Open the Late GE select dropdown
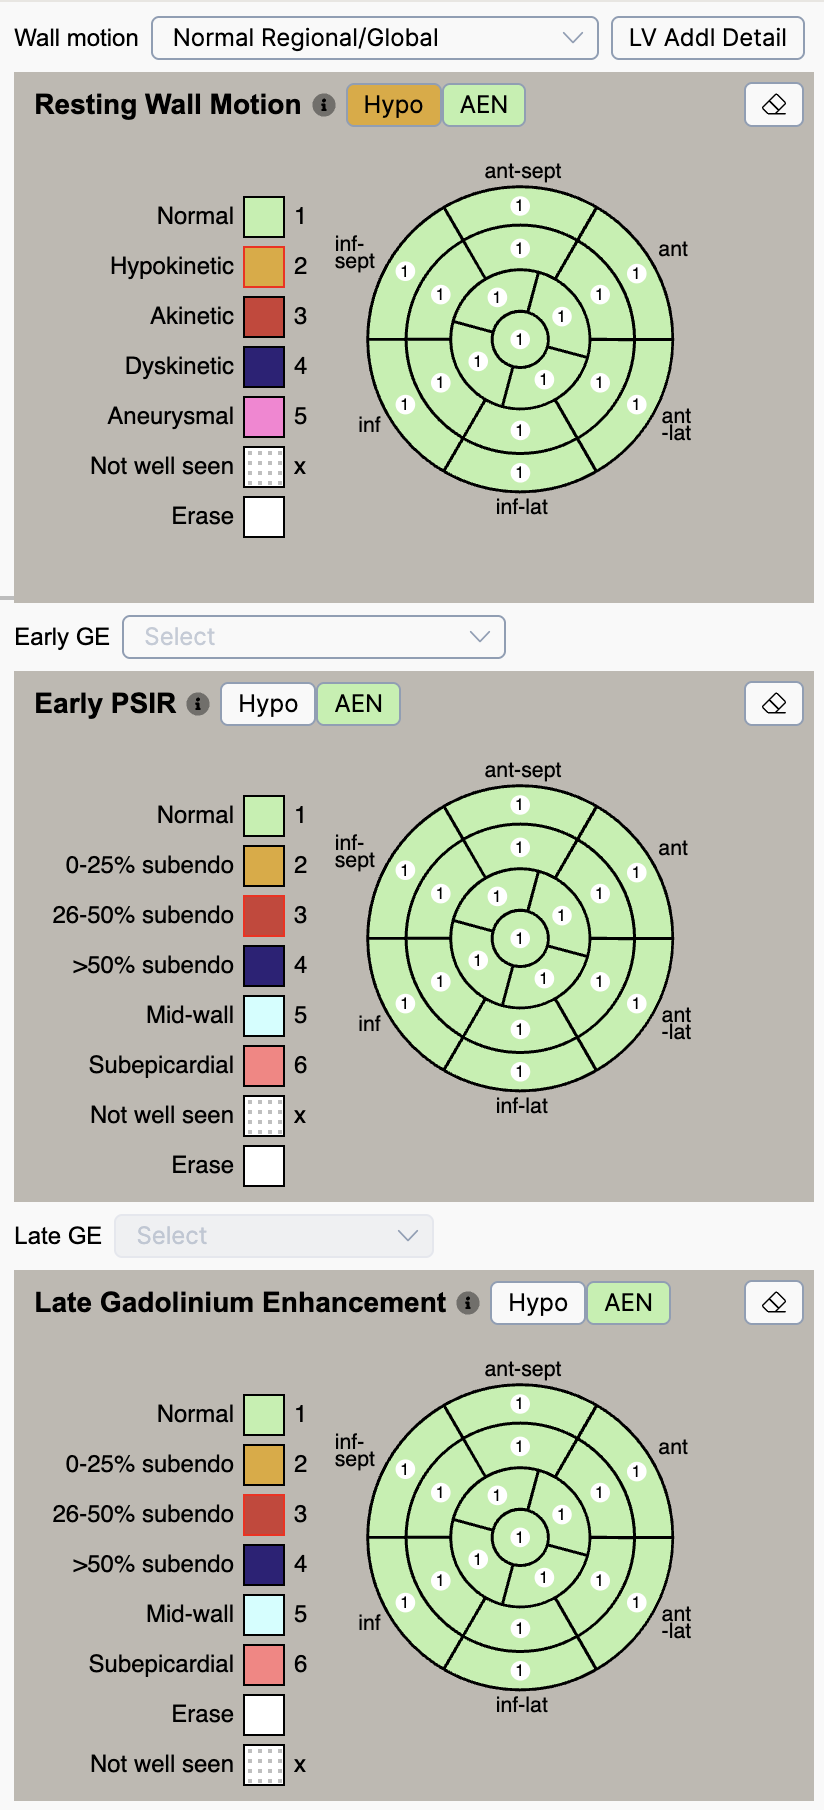Image resolution: width=824 pixels, height=1810 pixels. [x=274, y=1236]
